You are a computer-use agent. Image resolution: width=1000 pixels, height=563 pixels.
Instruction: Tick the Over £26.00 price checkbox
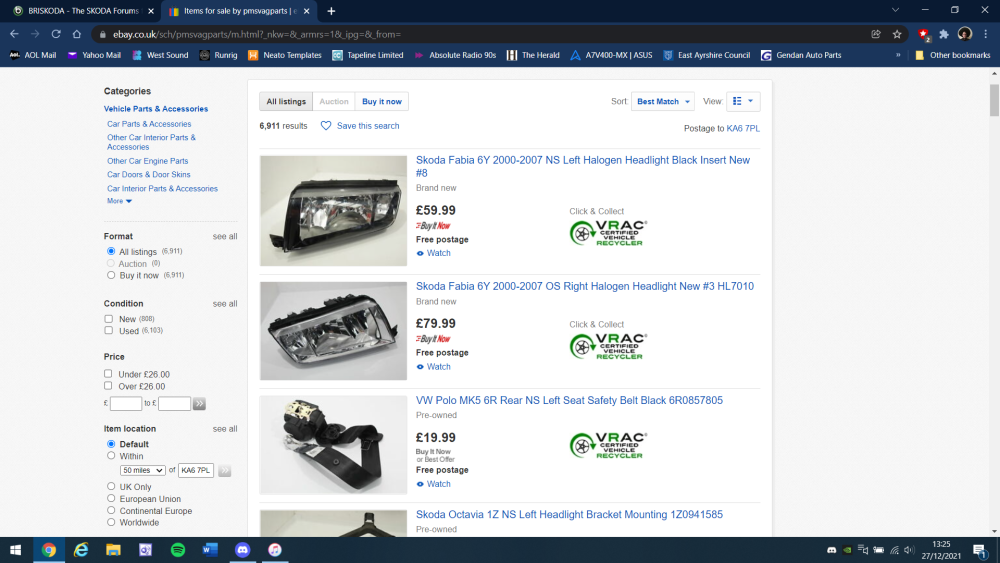(x=108, y=386)
